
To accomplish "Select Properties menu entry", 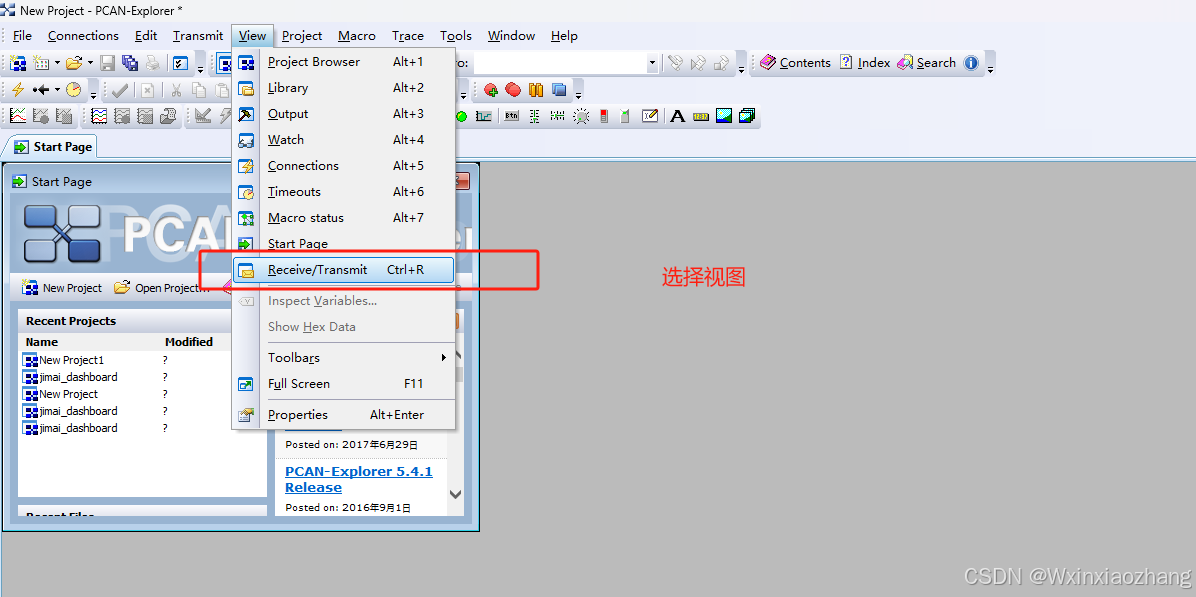I will tap(343, 415).
